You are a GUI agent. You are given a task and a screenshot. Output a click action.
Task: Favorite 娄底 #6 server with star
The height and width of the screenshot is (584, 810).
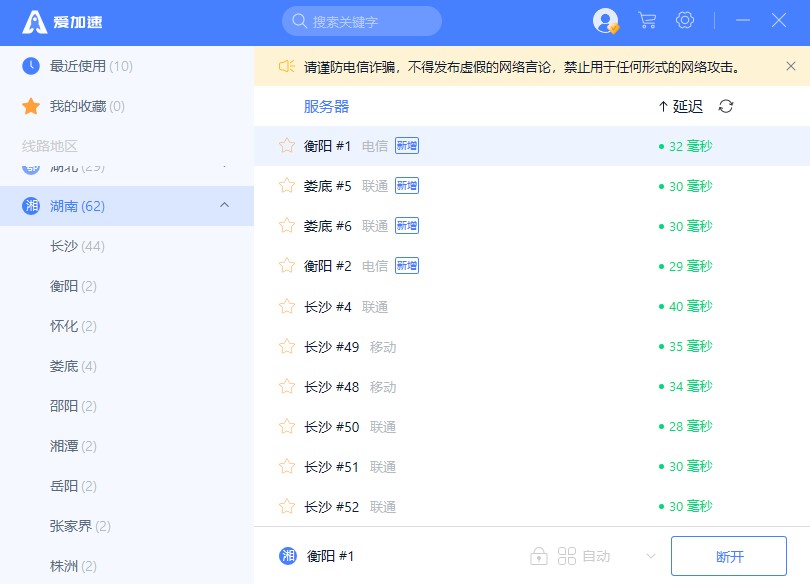287,226
